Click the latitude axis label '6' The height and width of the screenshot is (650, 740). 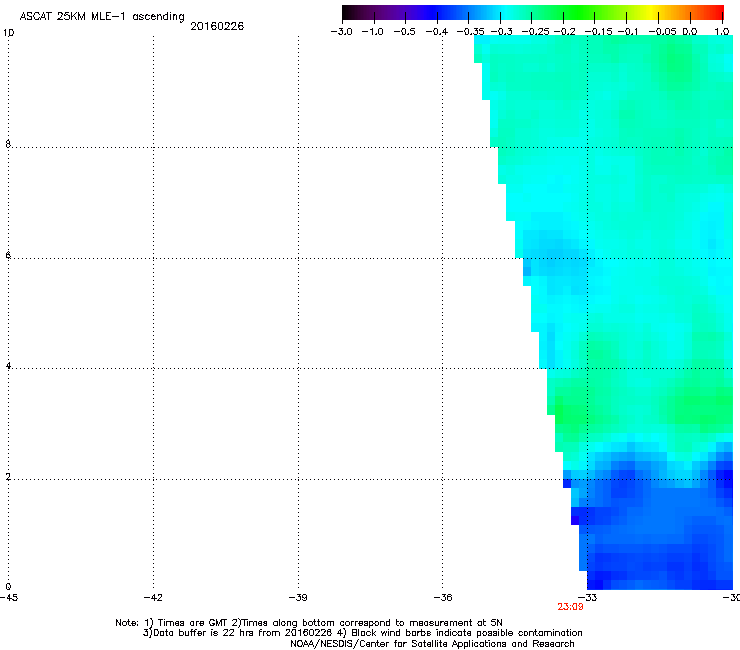pos(8,255)
